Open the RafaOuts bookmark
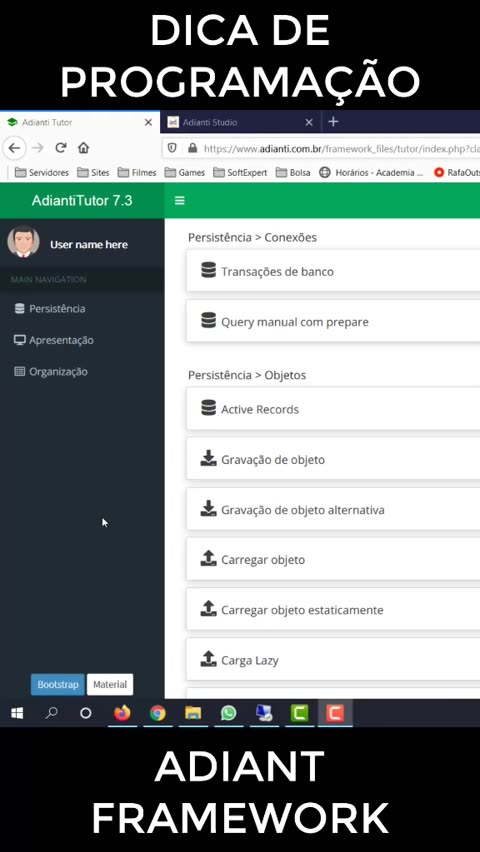480x852 pixels. tap(457, 173)
